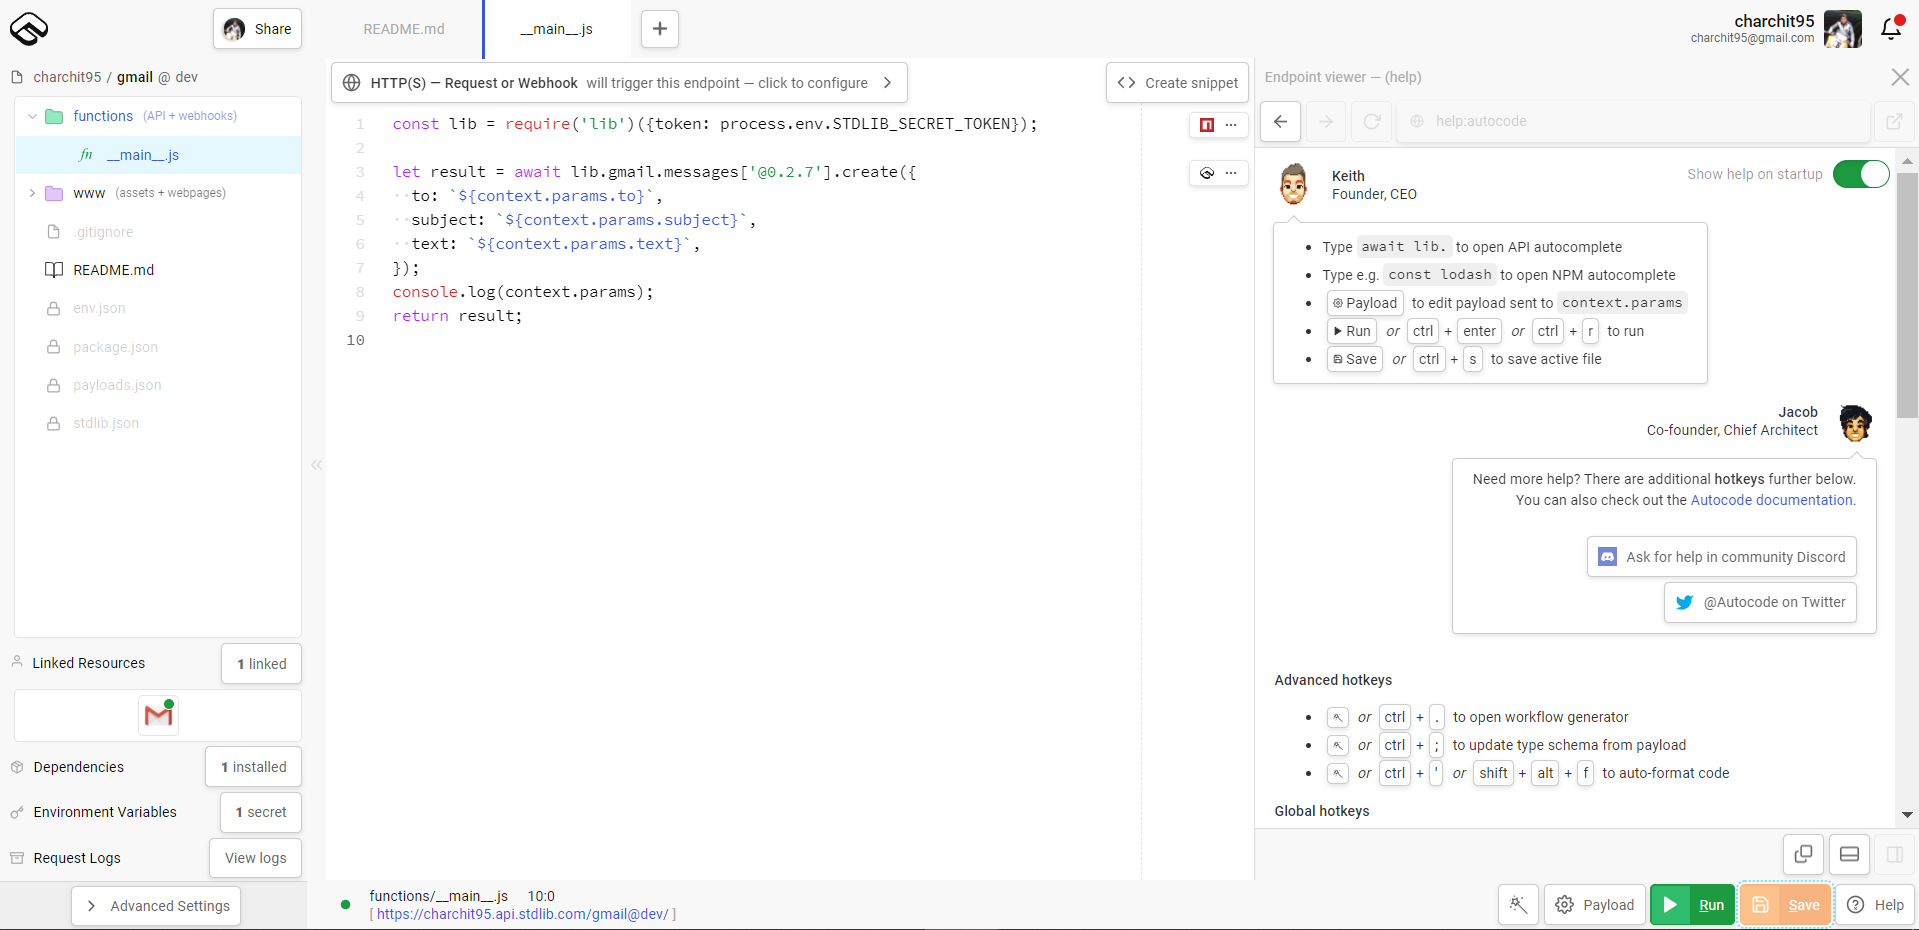Open the notifications bell

point(1891,28)
